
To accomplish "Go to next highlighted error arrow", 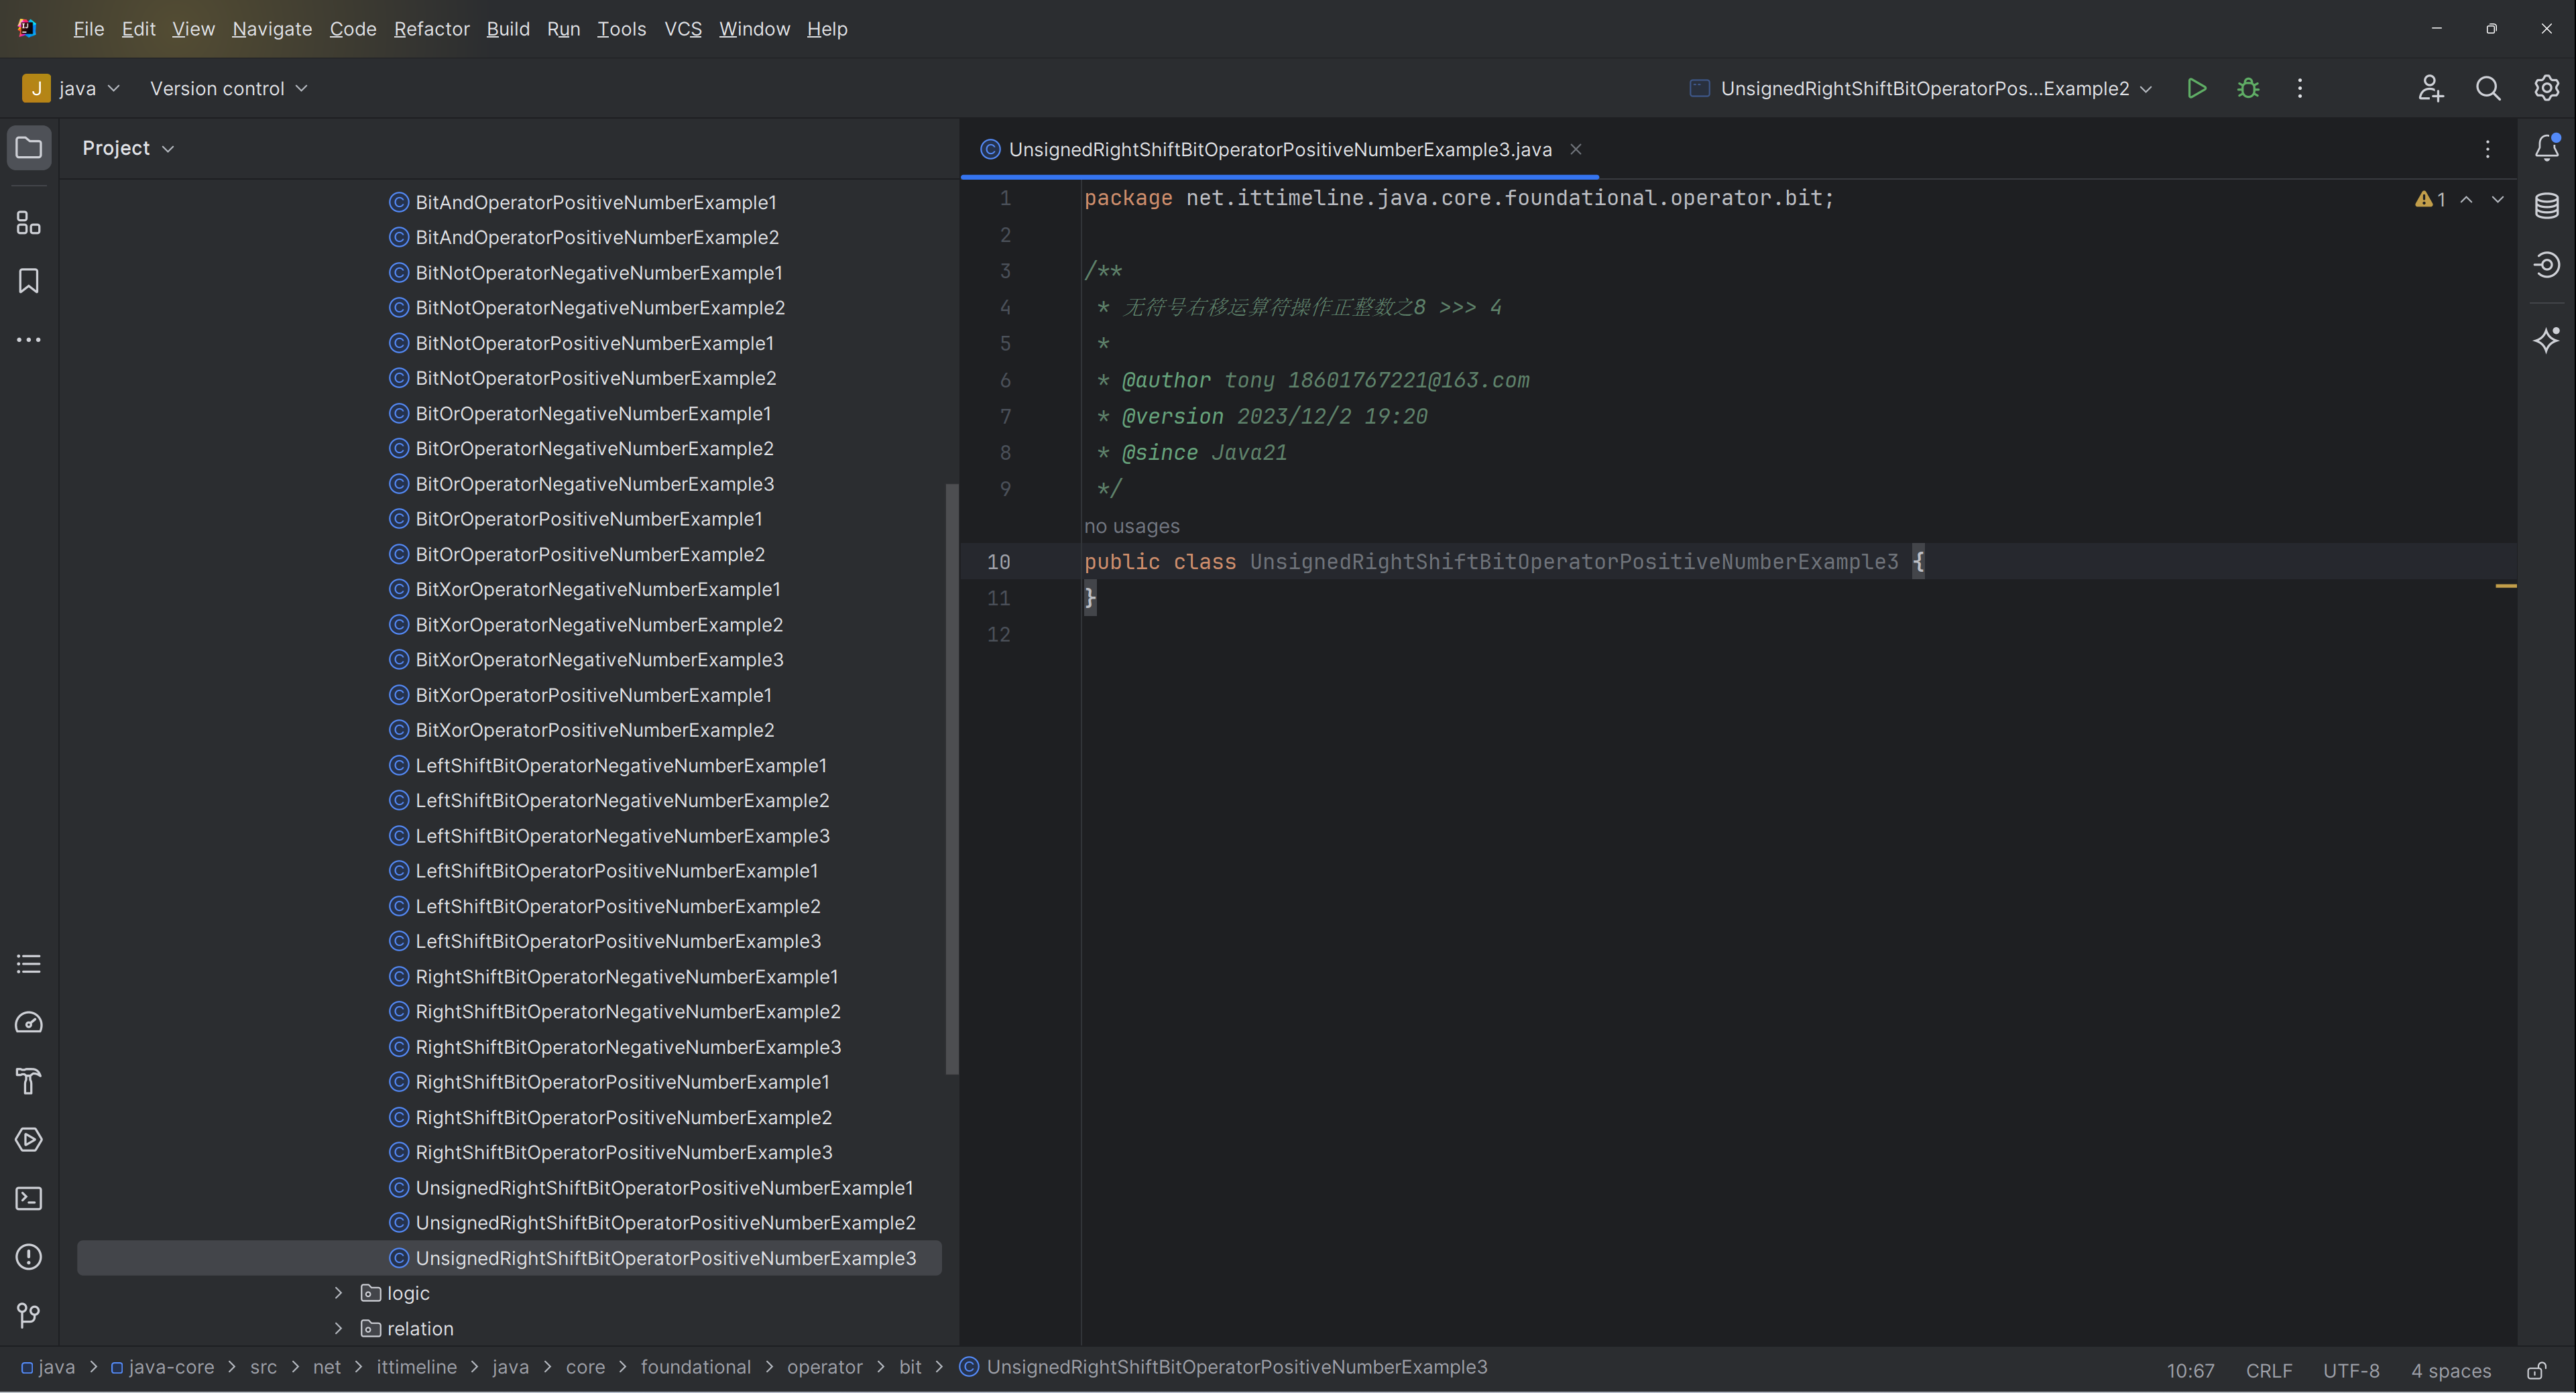I will pos(2498,199).
